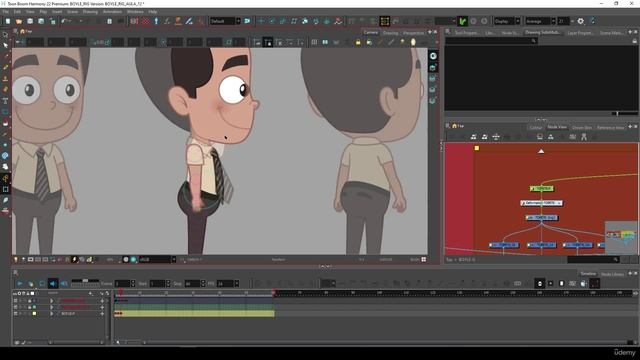
Task: Click the green render preview icon
Action: click(462, 21)
